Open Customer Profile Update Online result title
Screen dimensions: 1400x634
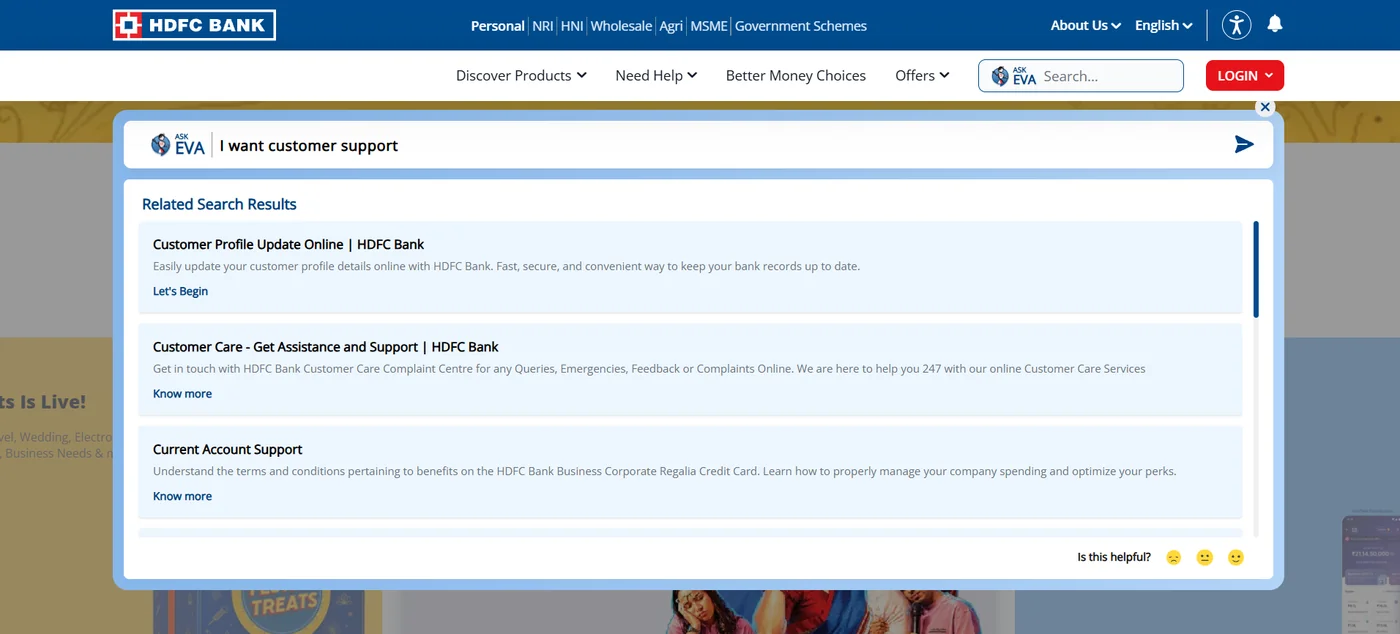click(x=289, y=244)
